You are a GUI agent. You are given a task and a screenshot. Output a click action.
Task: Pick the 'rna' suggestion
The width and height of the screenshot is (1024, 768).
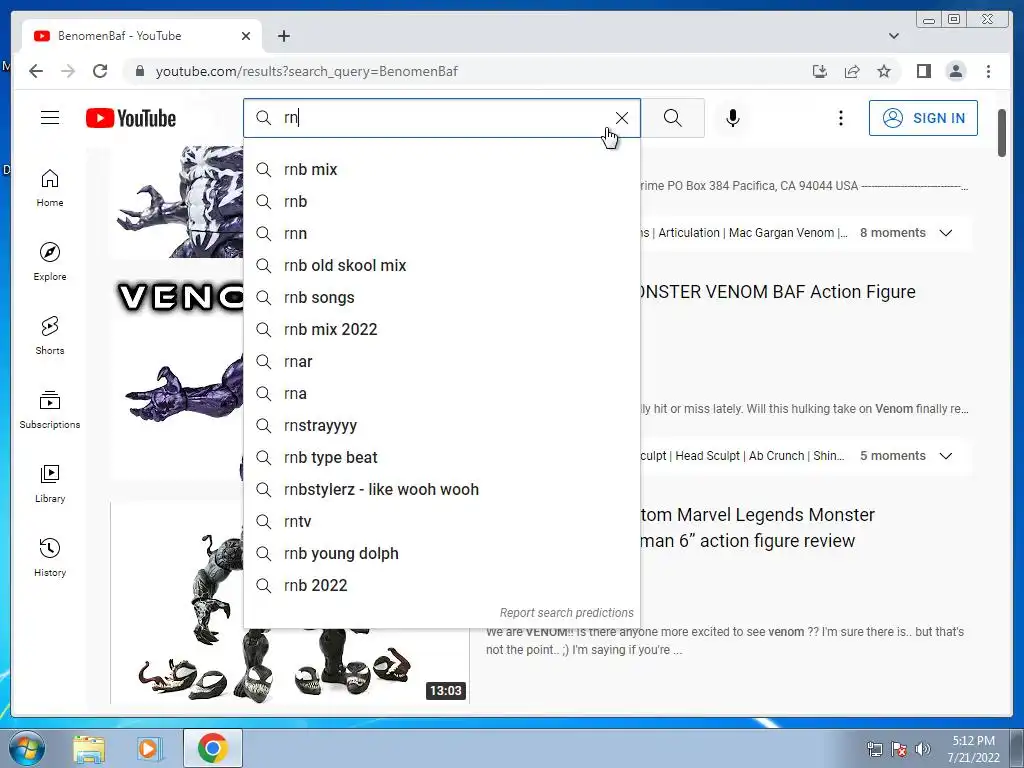441,393
